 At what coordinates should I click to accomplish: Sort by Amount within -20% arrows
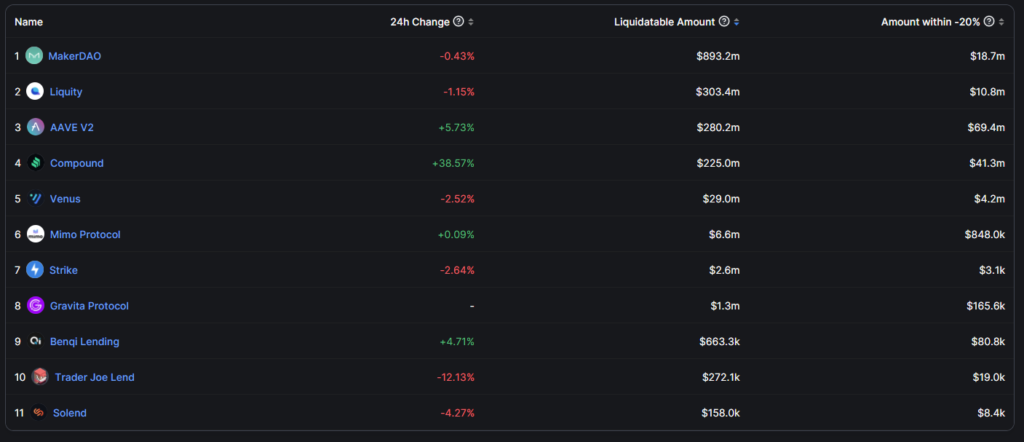click(x=1002, y=21)
